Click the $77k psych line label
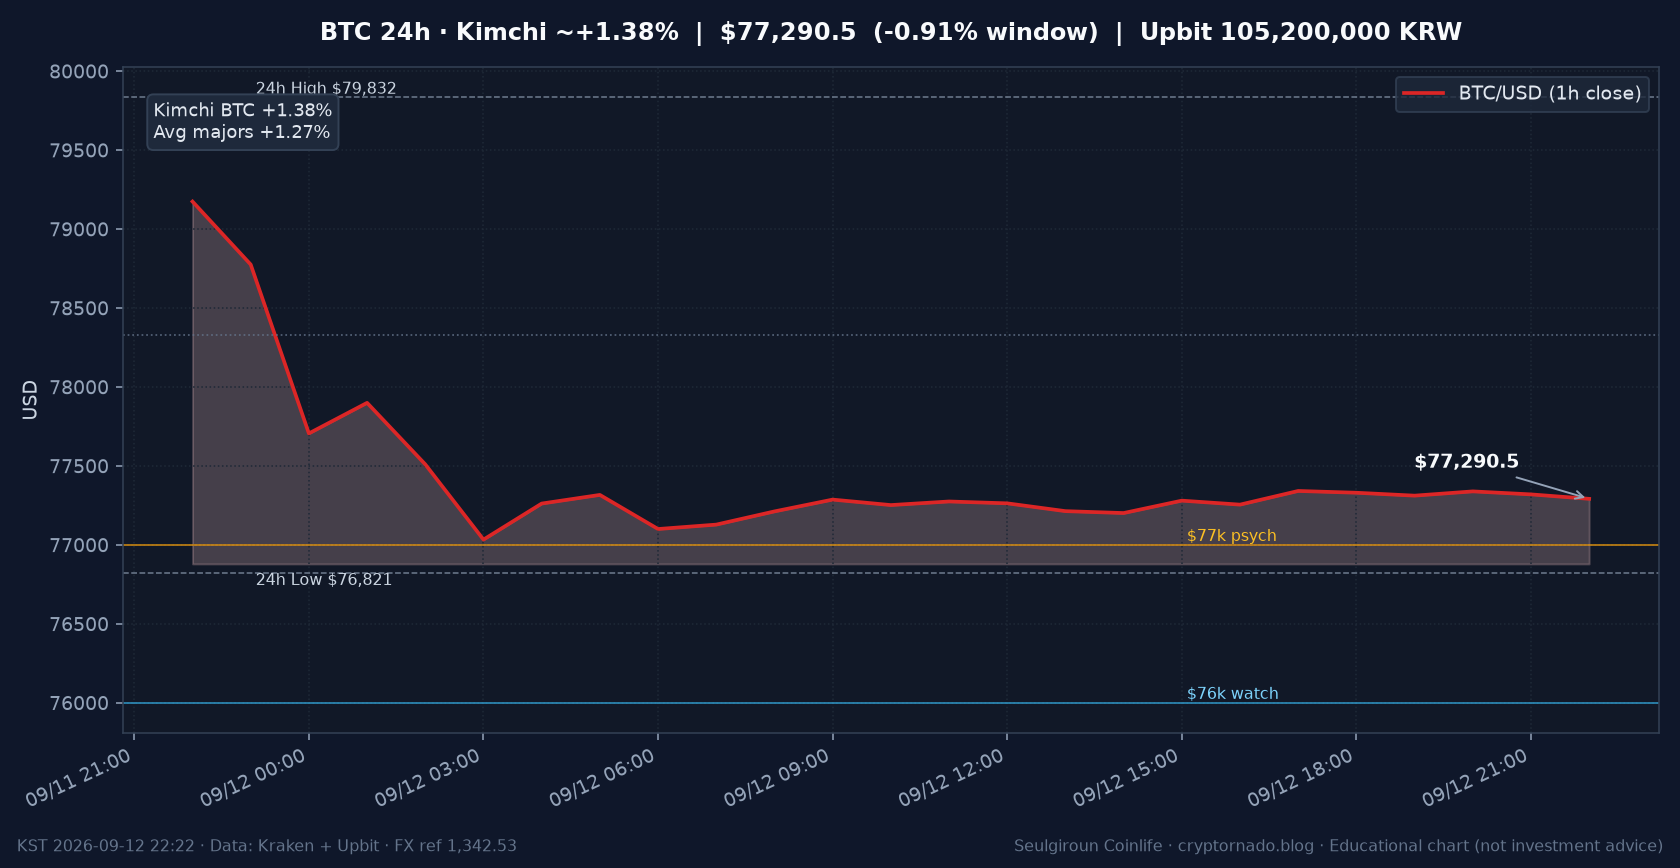The image size is (1680, 868). point(1231,536)
